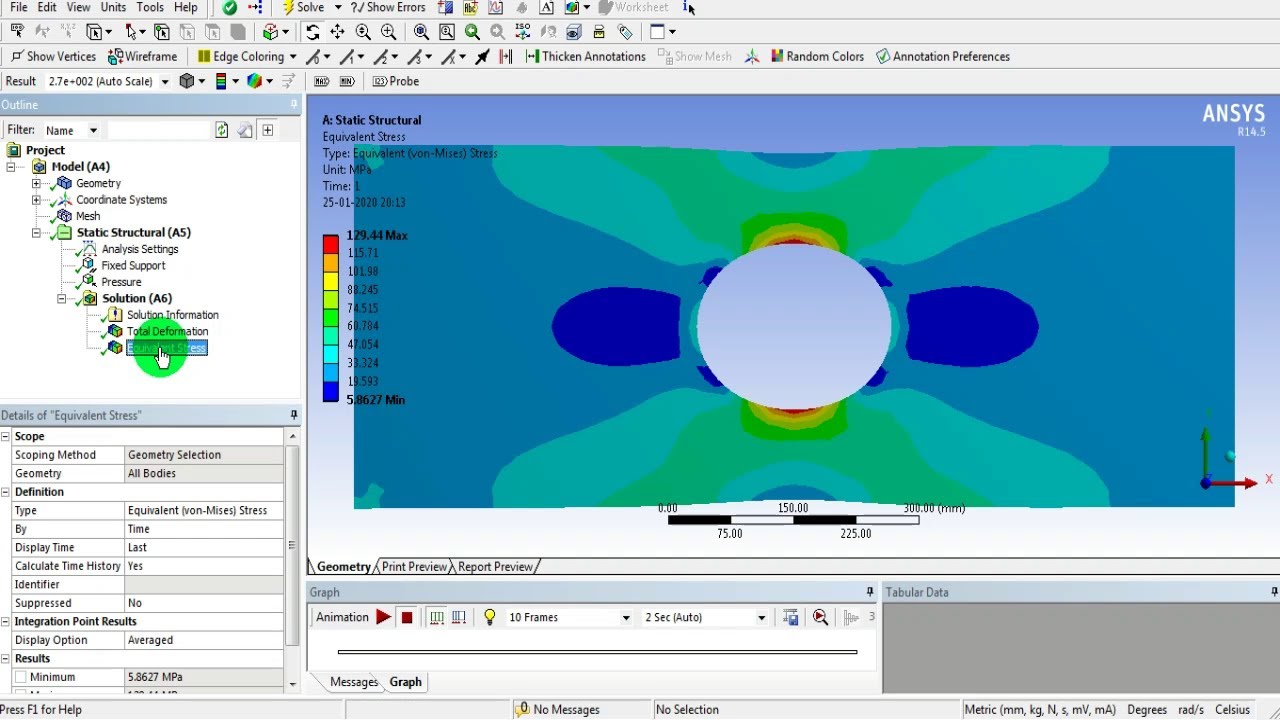Select Fixed Support in the tree

point(133,266)
